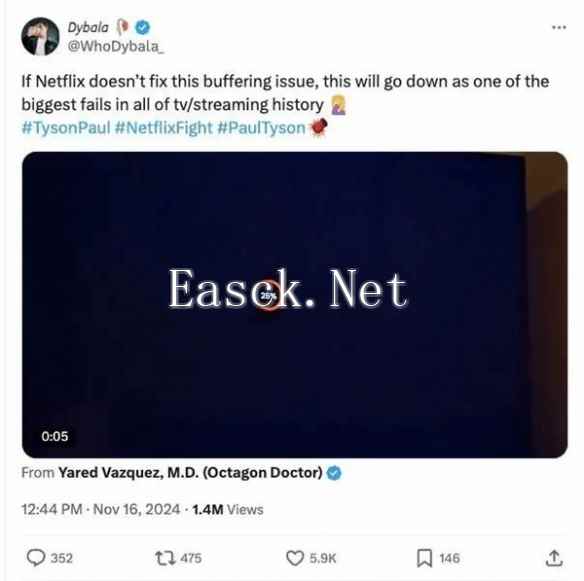Play the embedded buffering video
The width and height of the screenshot is (584, 581).
[x=295, y=305]
